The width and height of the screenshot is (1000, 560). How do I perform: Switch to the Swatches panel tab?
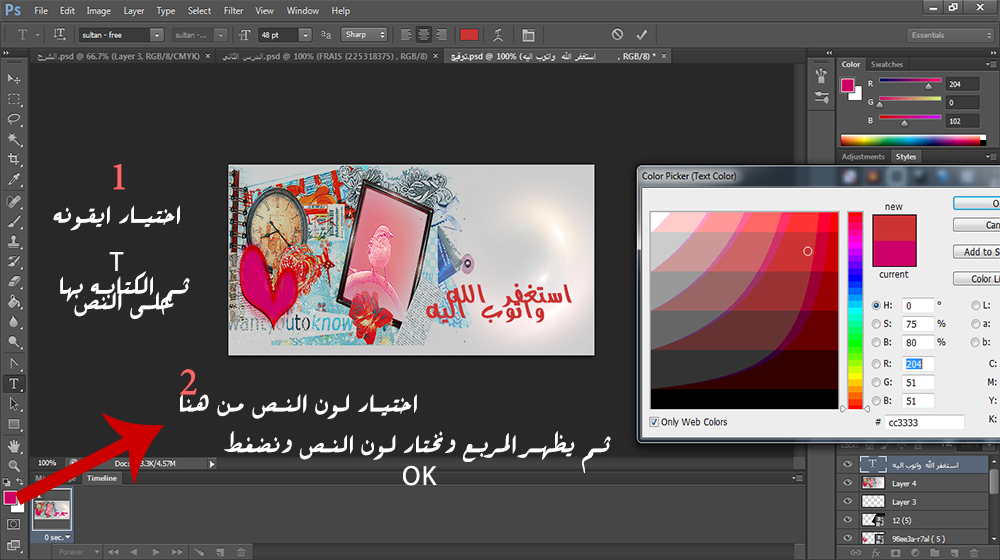click(x=886, y=64)
